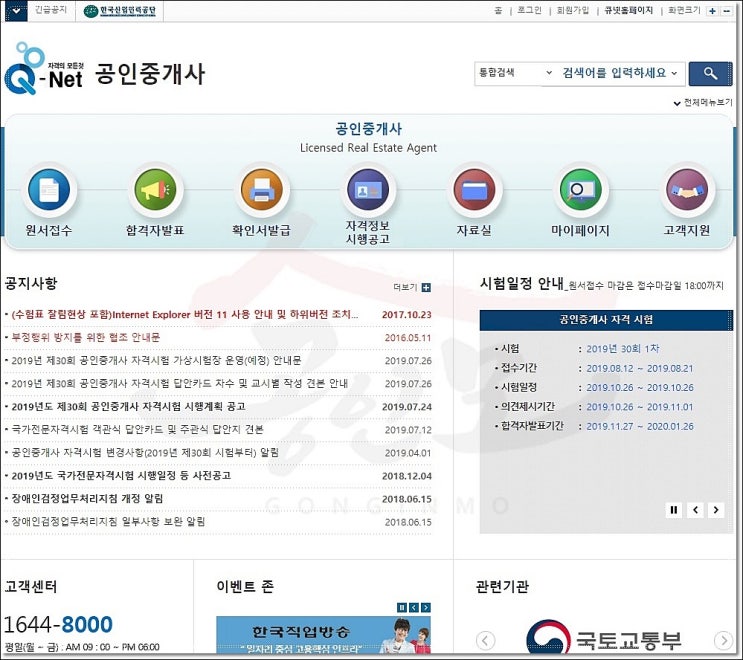Click the customer center number 1644-8000
The height and width of the screenshot is (660, 743).
point(58,624)
